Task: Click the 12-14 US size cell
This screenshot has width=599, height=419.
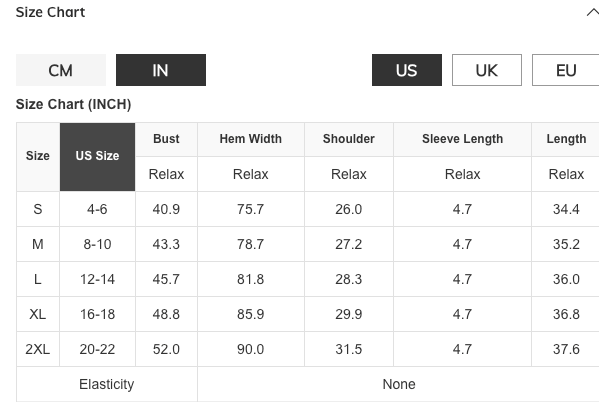Action: click(97, 279)
